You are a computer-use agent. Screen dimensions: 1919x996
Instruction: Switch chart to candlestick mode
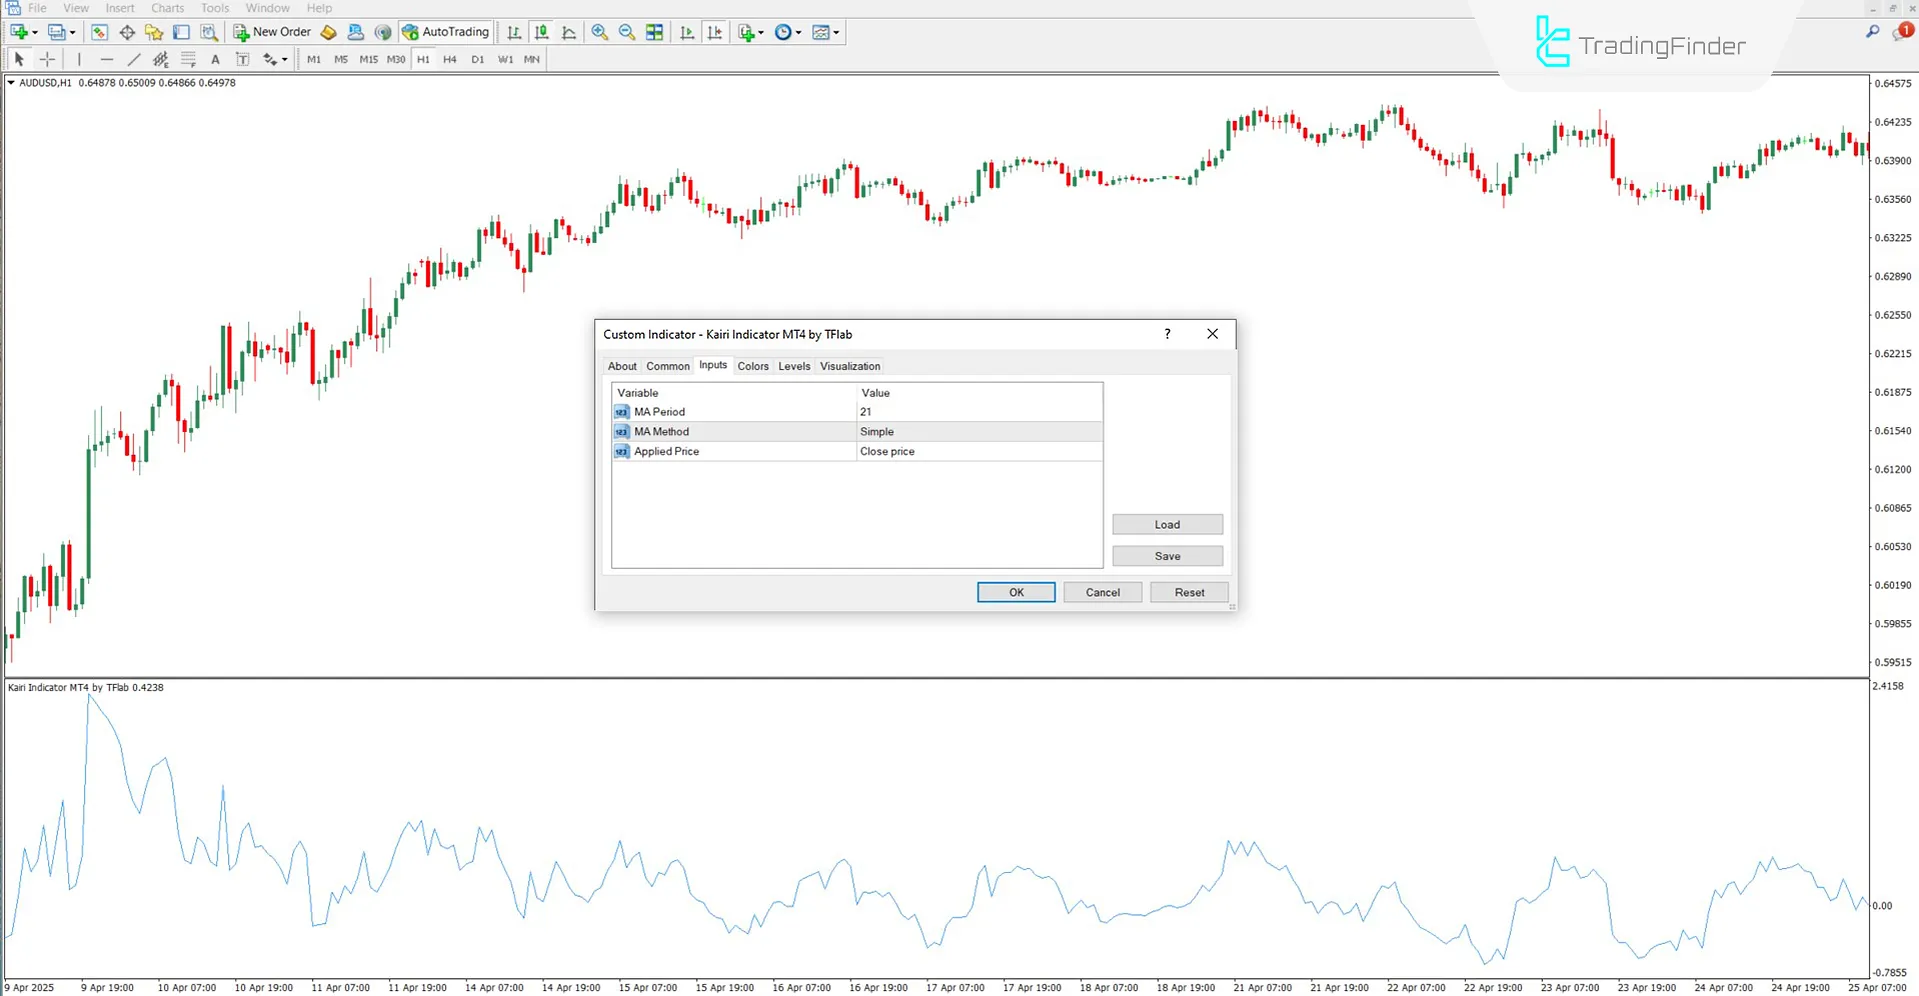(540, 32)
